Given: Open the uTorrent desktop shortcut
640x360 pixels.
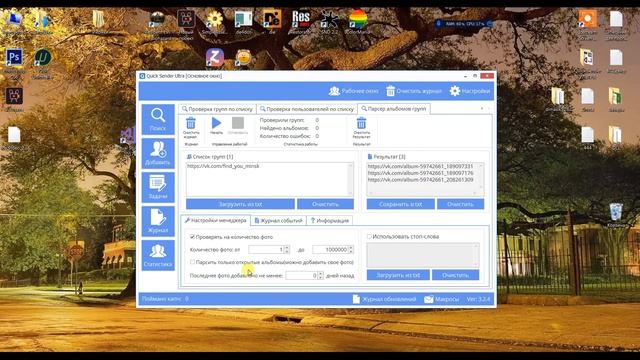Looking at the screenshot, I should tap(42, 58).
